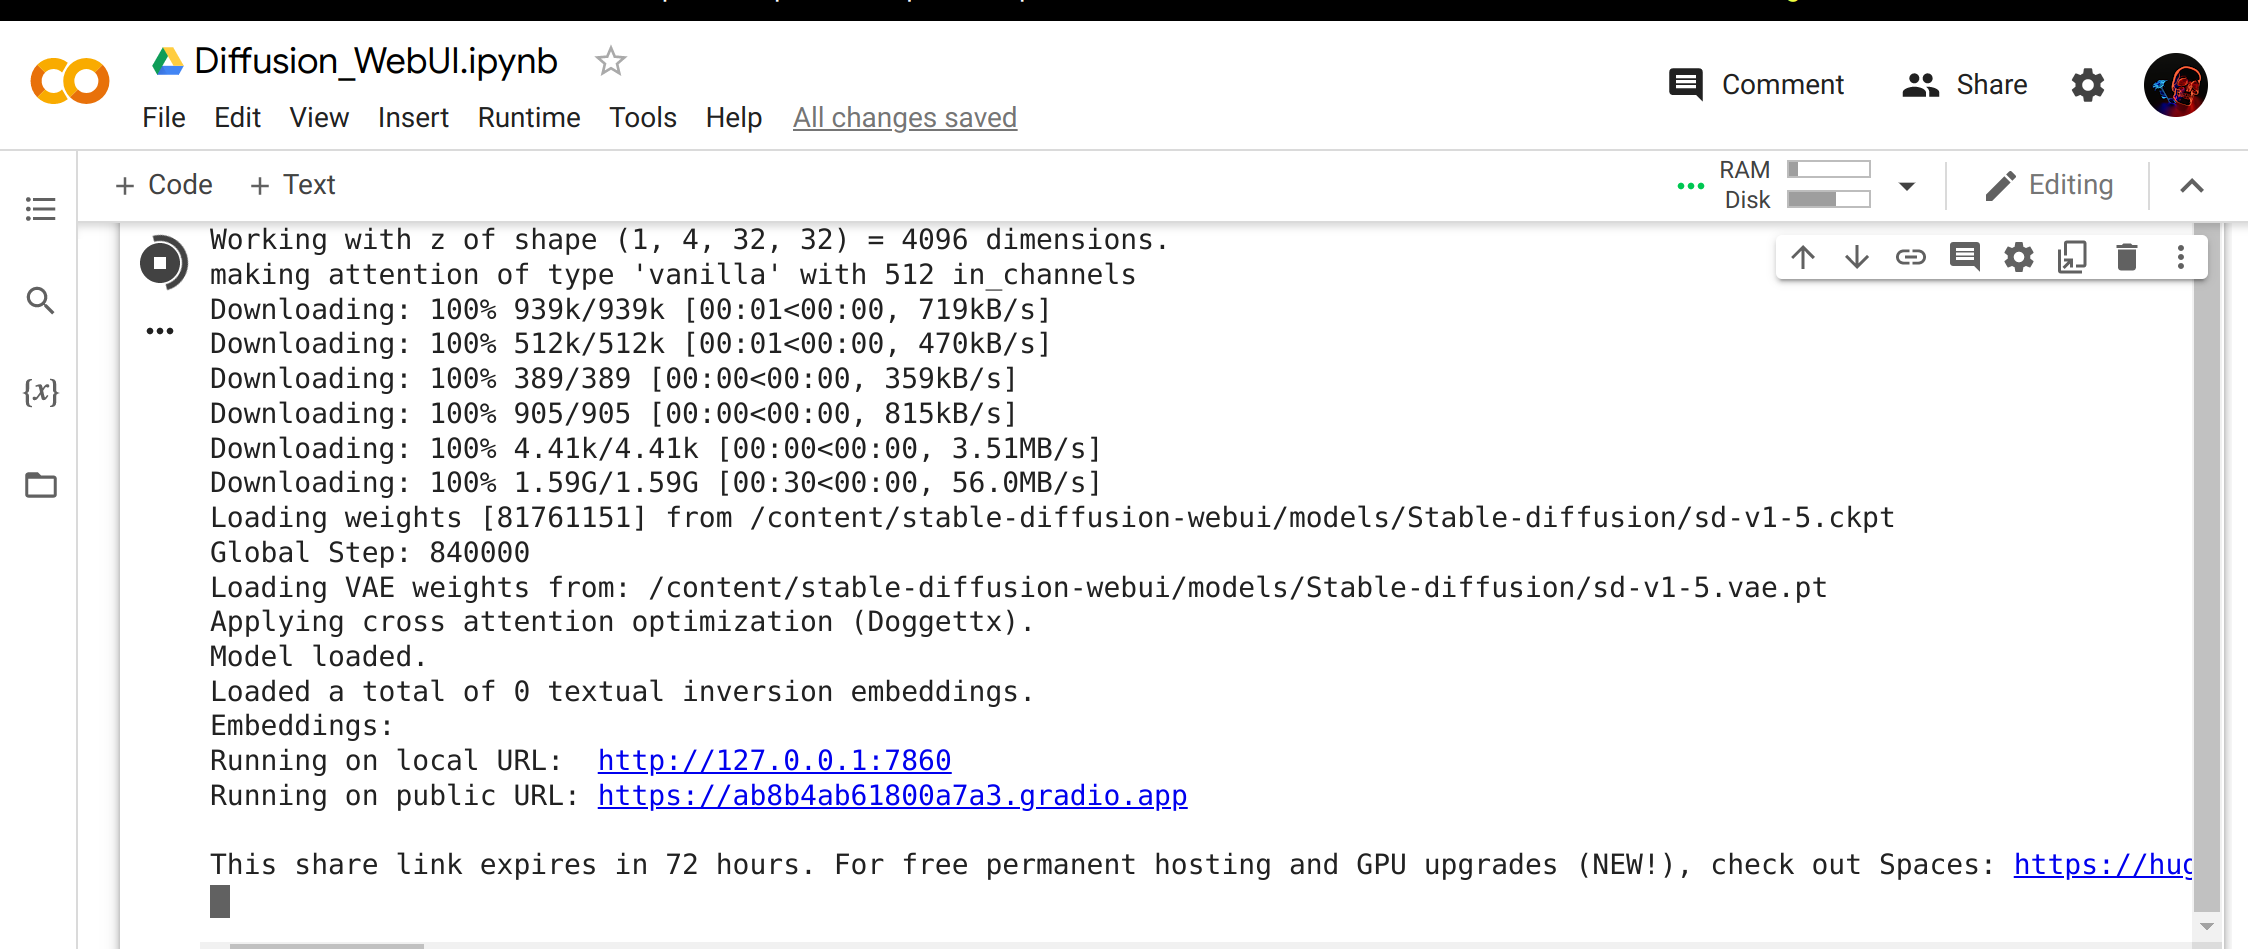Screen dimensions: 2248x949
Task: Open the cell settings gear
Action: [2018, 257]
